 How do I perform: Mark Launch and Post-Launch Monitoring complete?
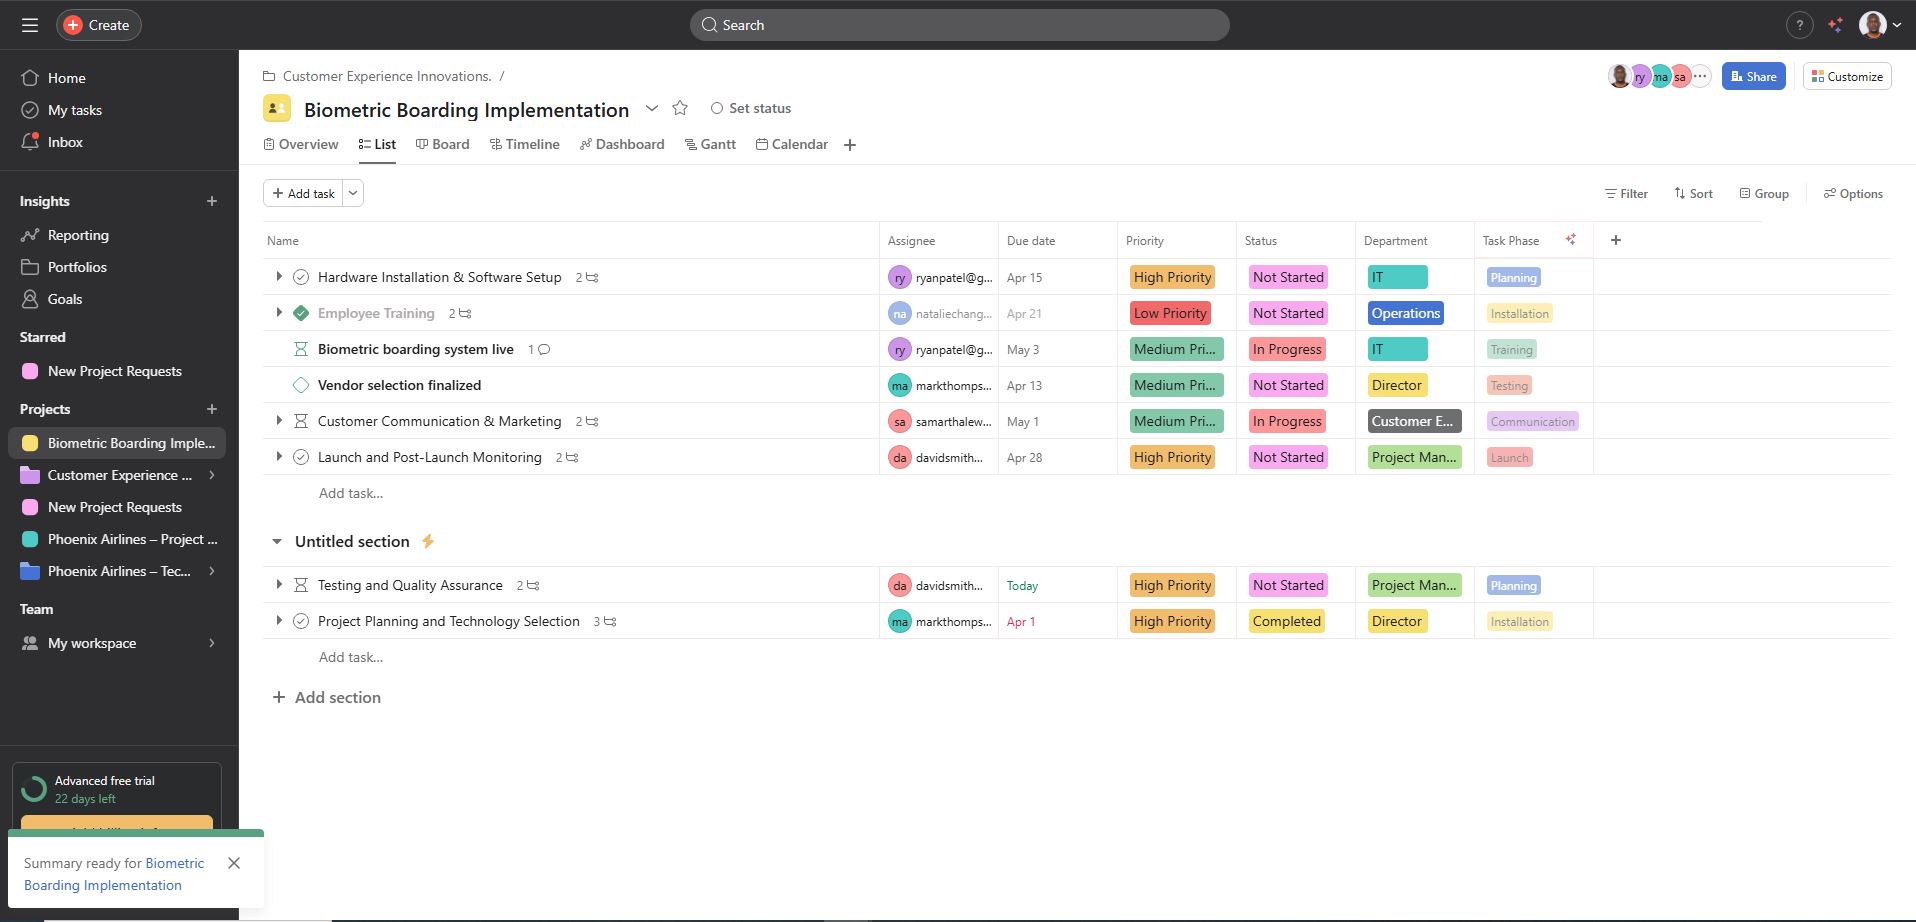click(x=300, y=457)
